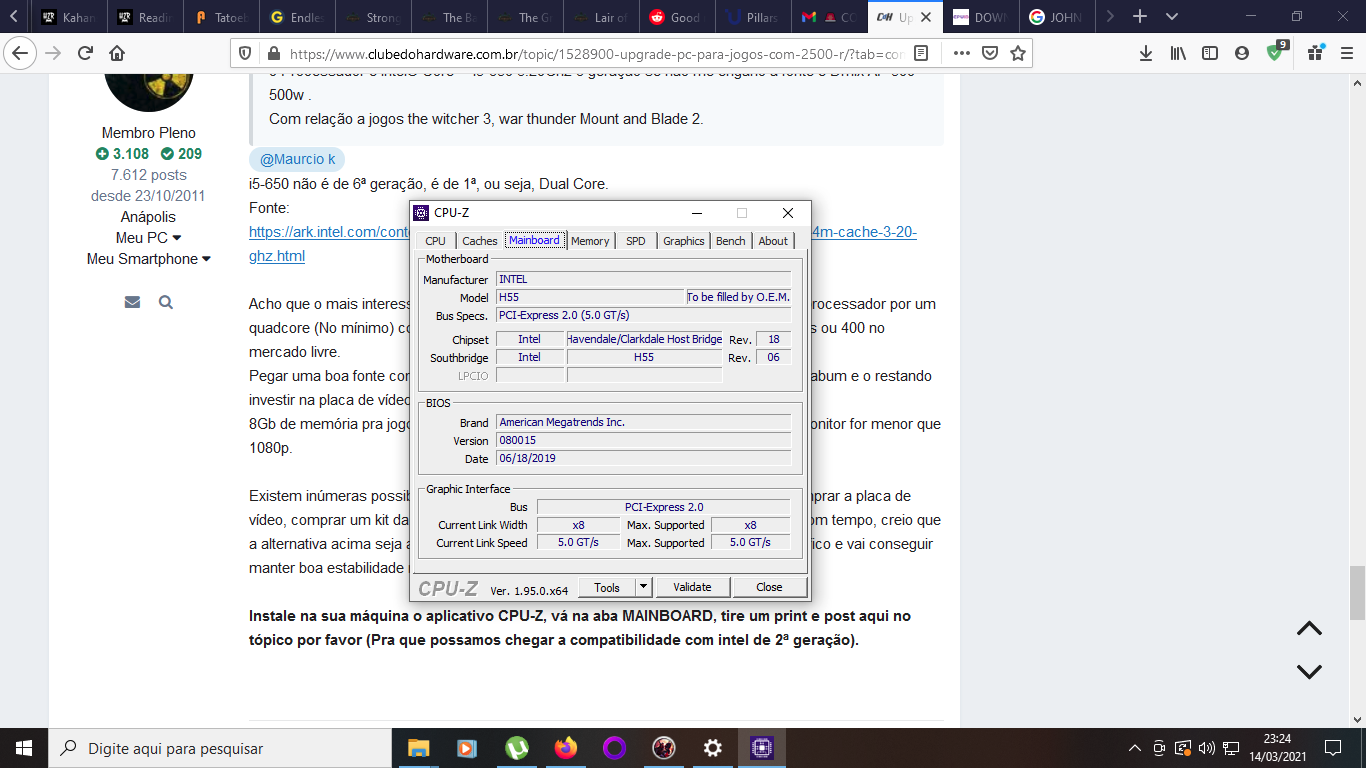Open the About tab in CPU-Z
The height and width of the screenshot is (768, 1366).
[x=773, y=241]
